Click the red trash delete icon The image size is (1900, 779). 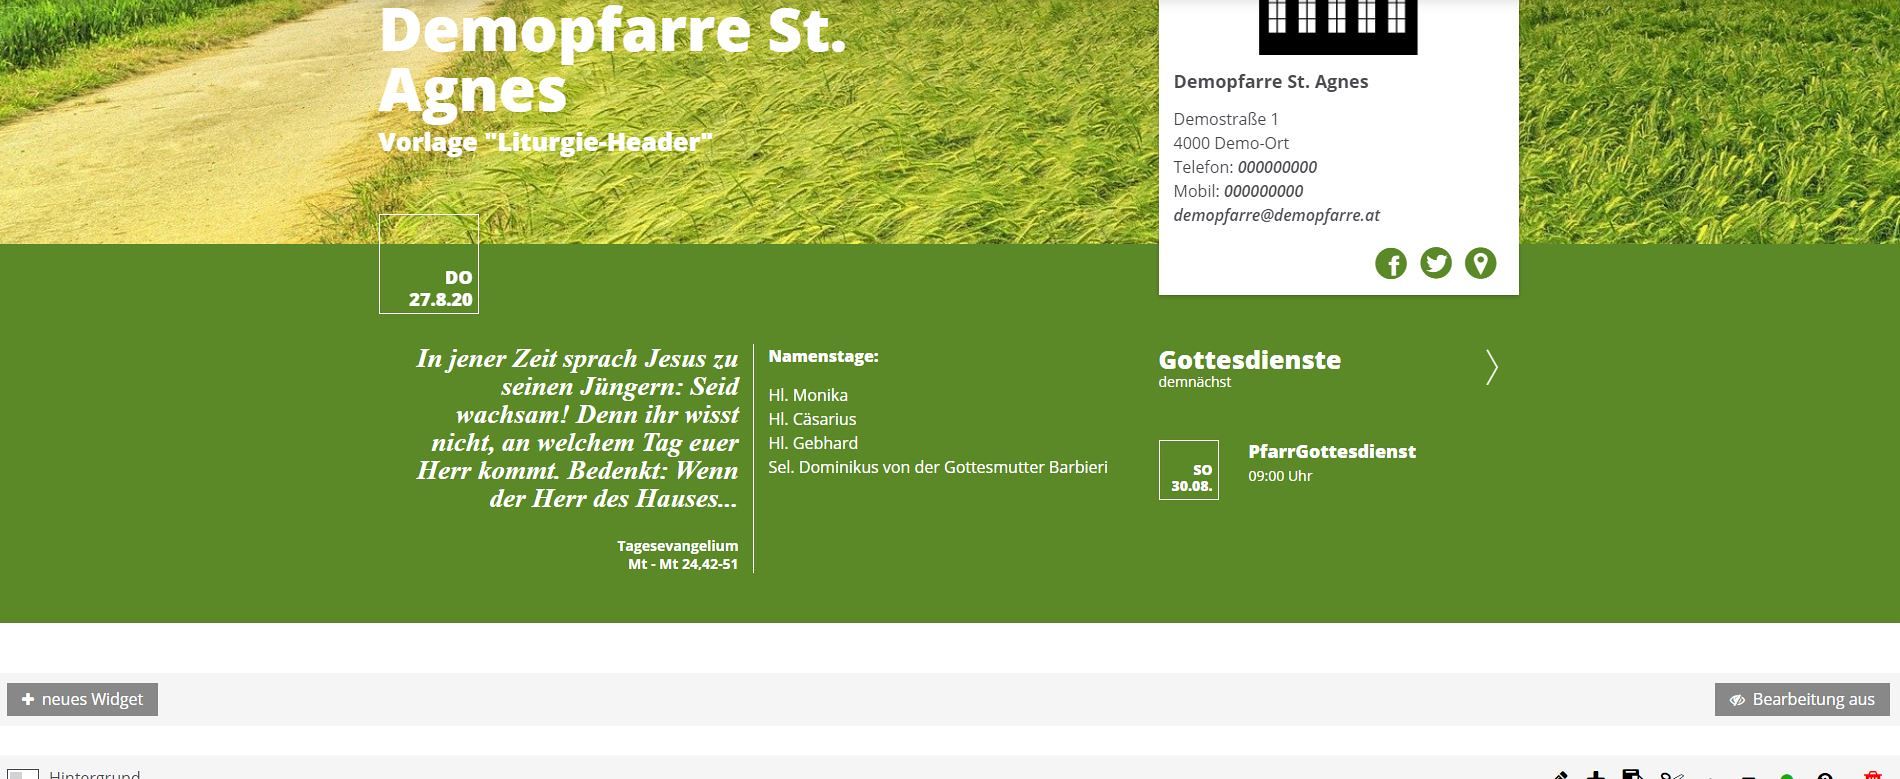[x=1872, y=774]
